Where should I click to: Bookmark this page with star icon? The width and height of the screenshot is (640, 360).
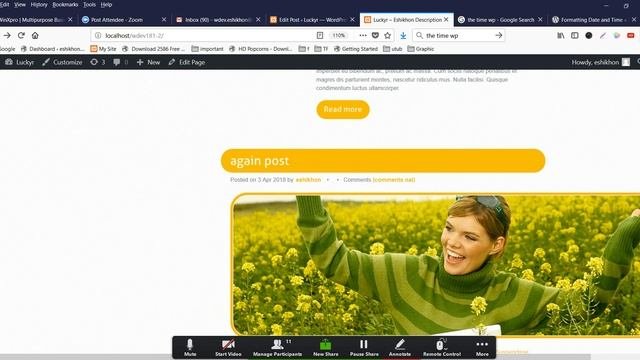pos(387,36)
